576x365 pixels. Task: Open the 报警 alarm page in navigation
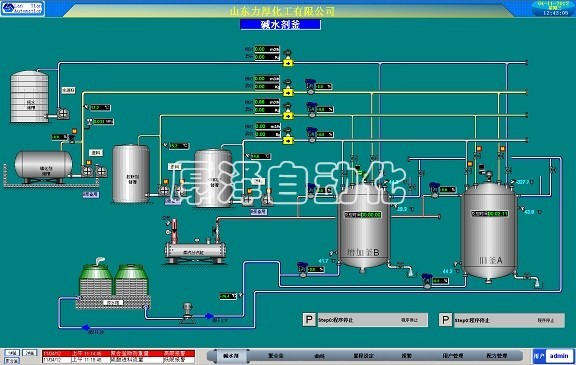(x=407, y=355)
